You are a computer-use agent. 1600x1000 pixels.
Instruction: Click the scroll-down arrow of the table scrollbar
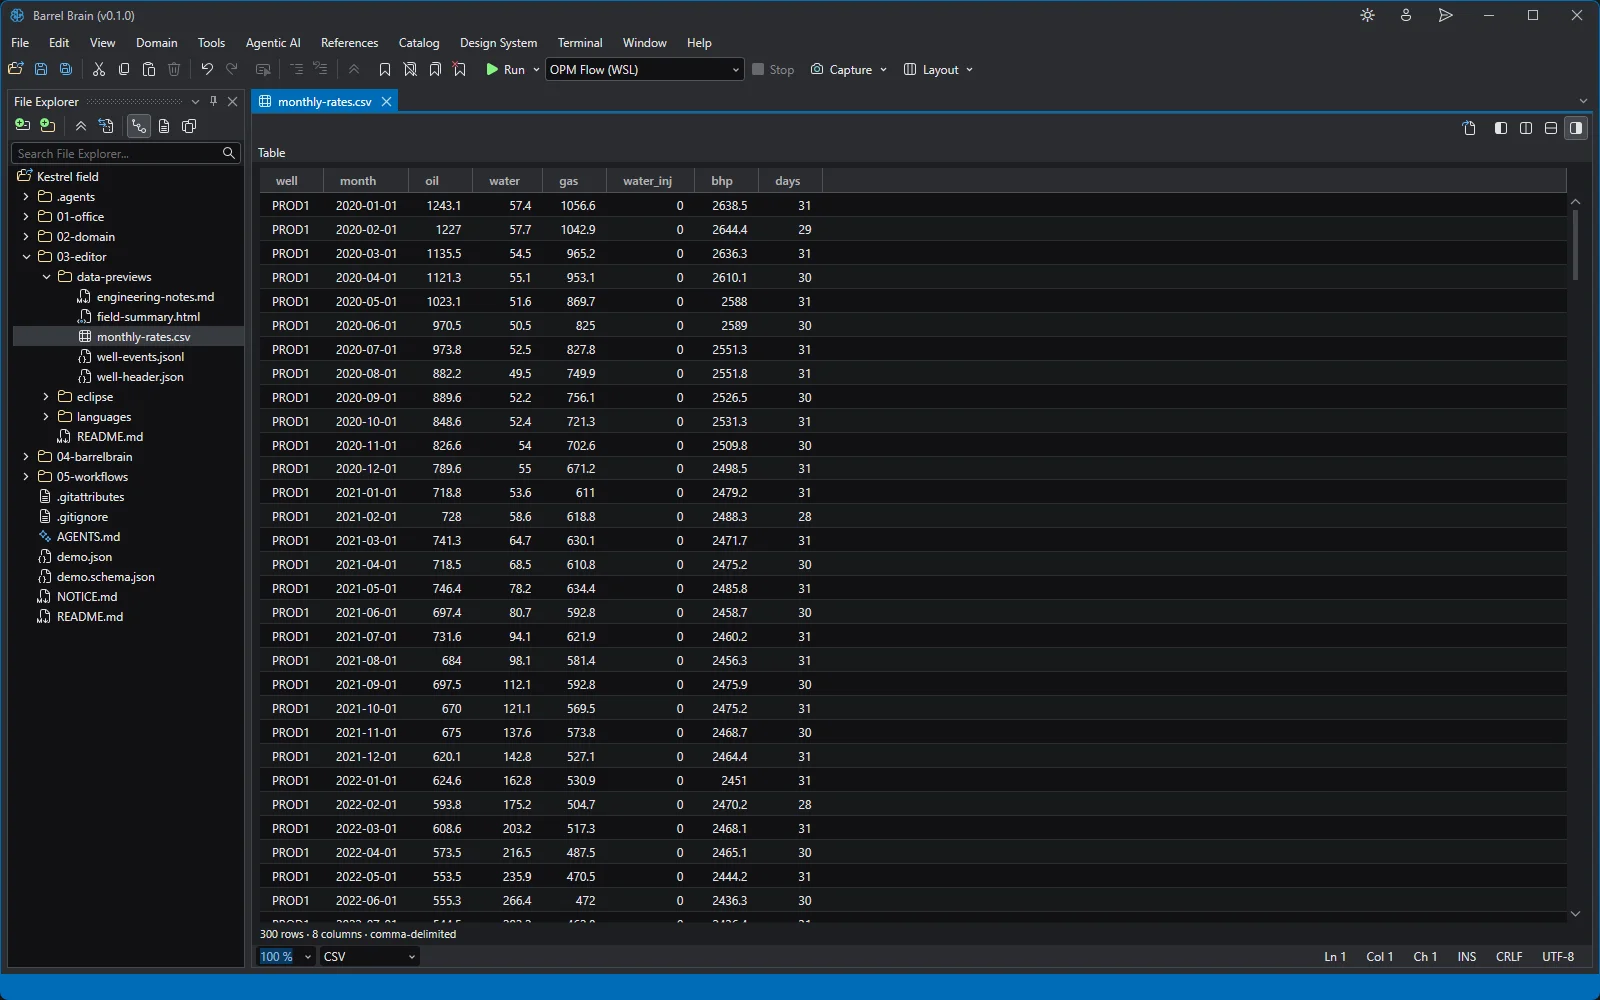[x=1575, y=913]
